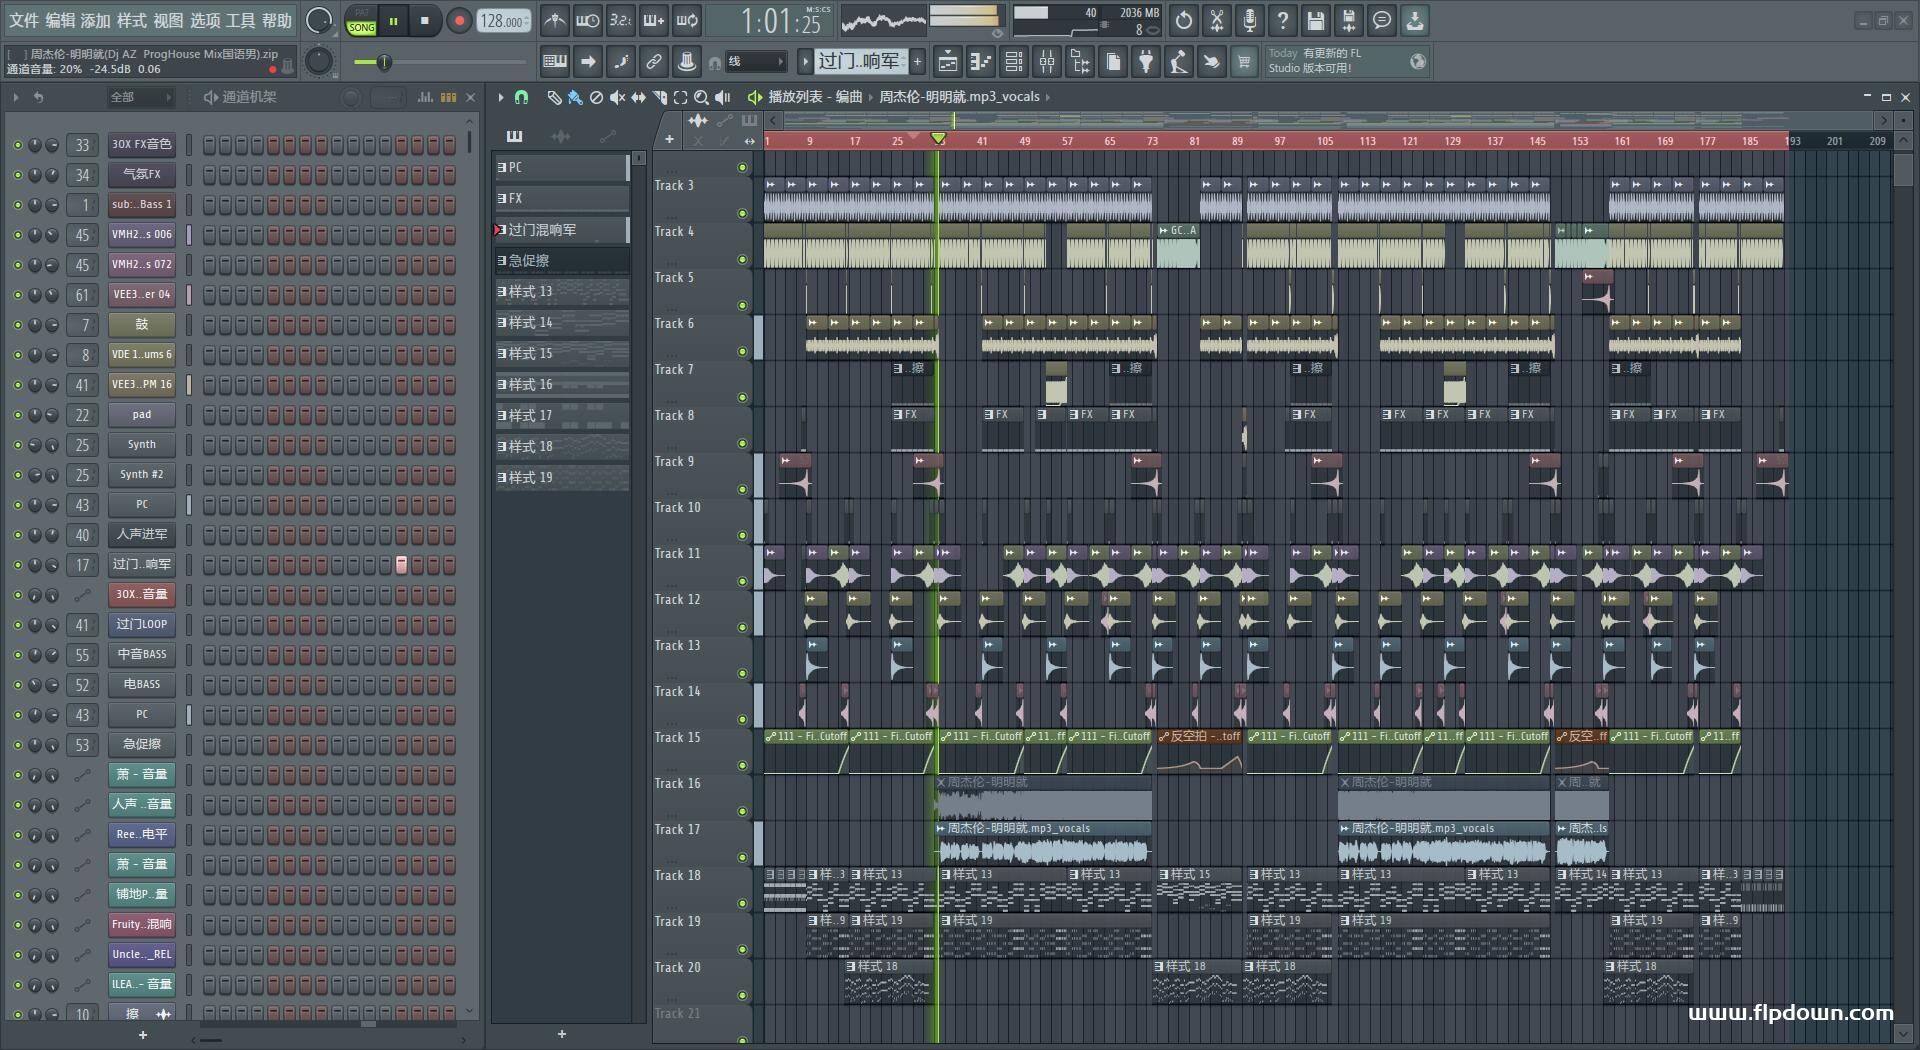Toggle mute LED of channel 30X FX音色
The image size is (1920, 1050).
click(17, 145)
